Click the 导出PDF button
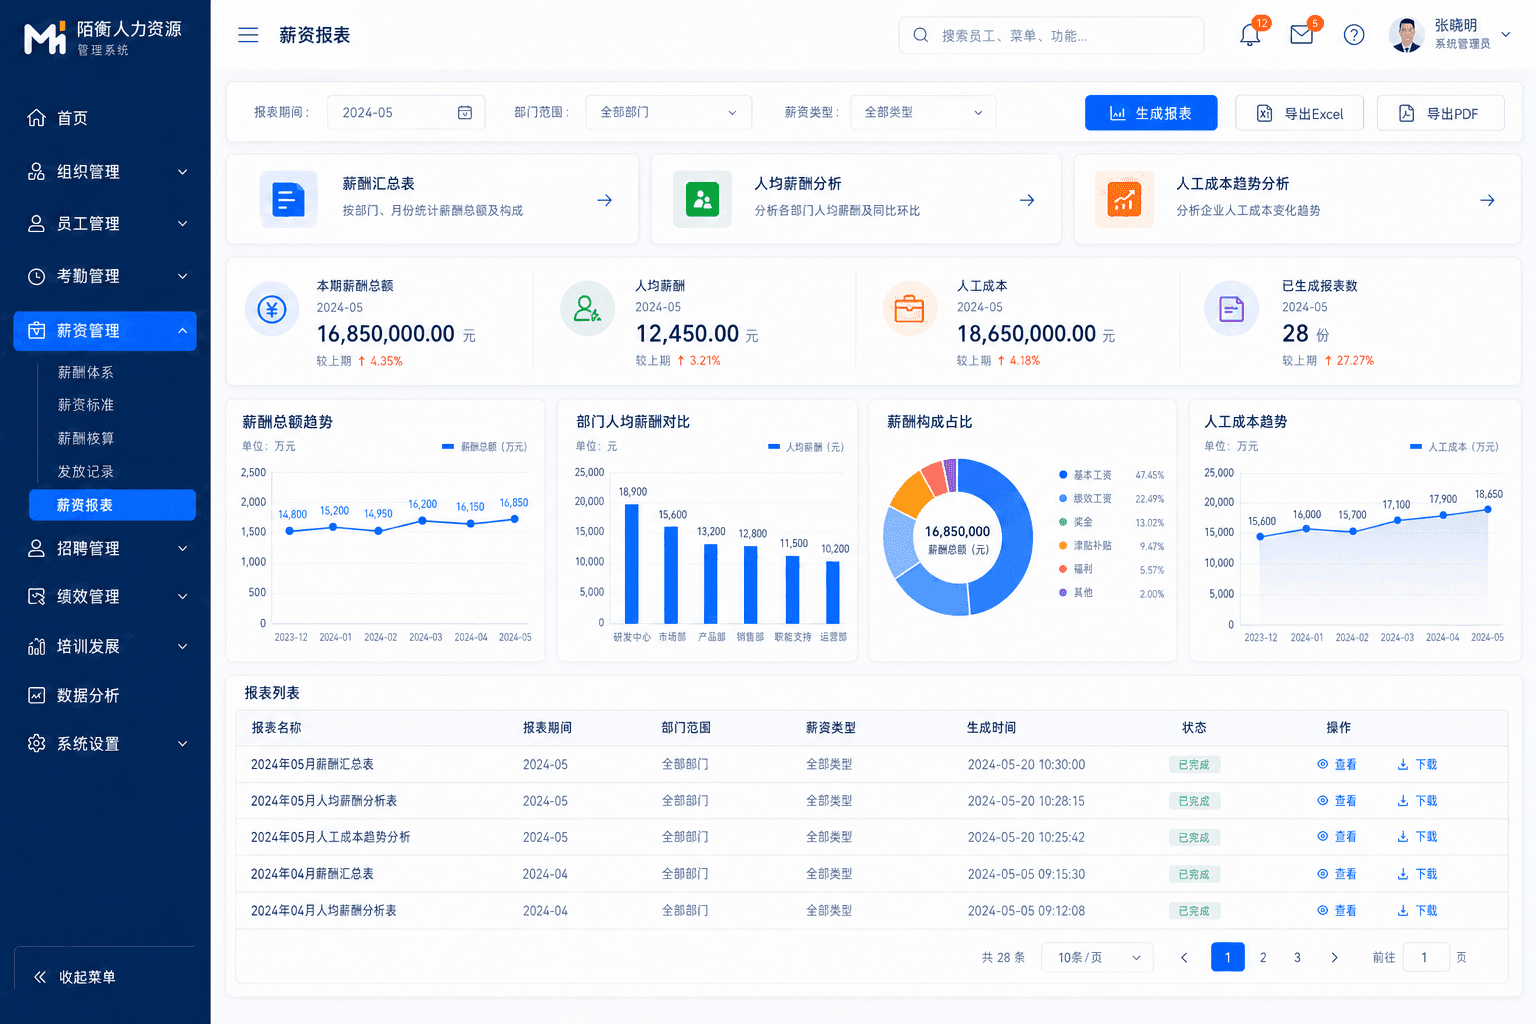This screenshot has height=1024, width=1536. (x=1441, y=113)
